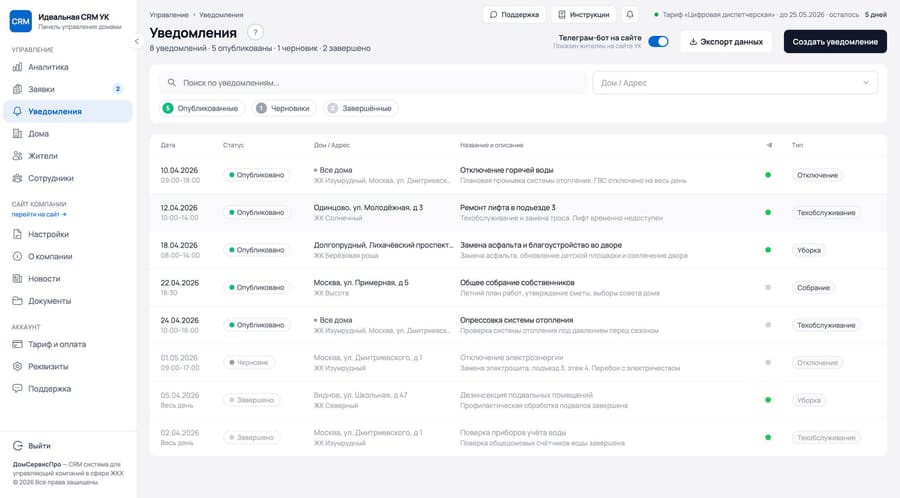Open 'Опрессовка системы отопления' notification
The image size is (900, 498).
click(x=518, y=325)
